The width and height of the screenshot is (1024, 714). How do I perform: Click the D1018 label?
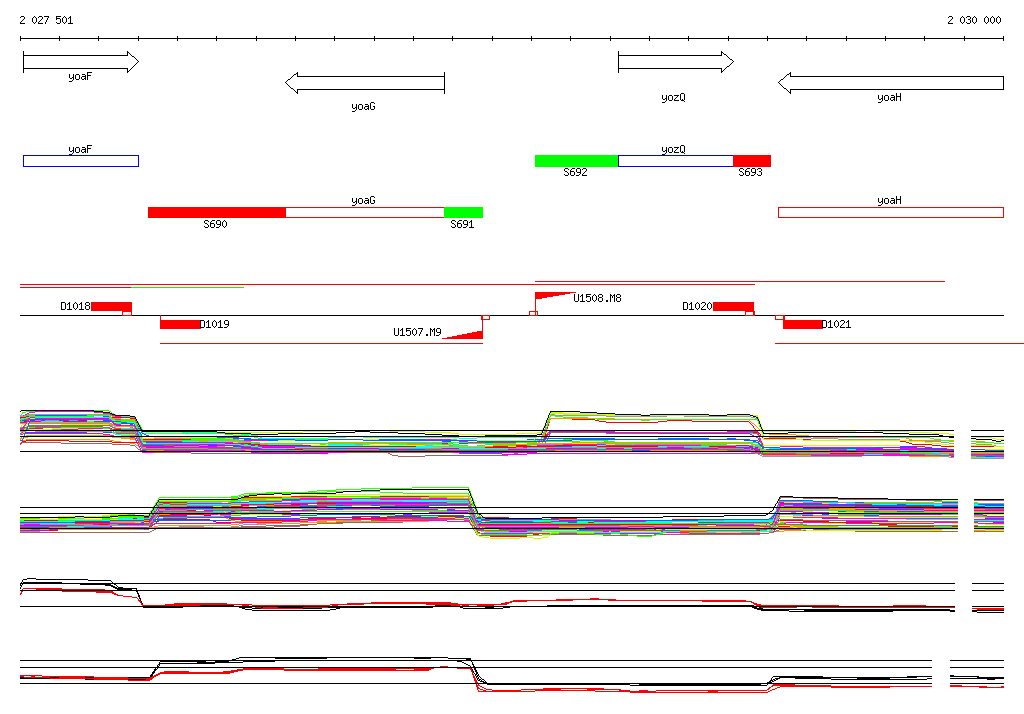[75, 306]
